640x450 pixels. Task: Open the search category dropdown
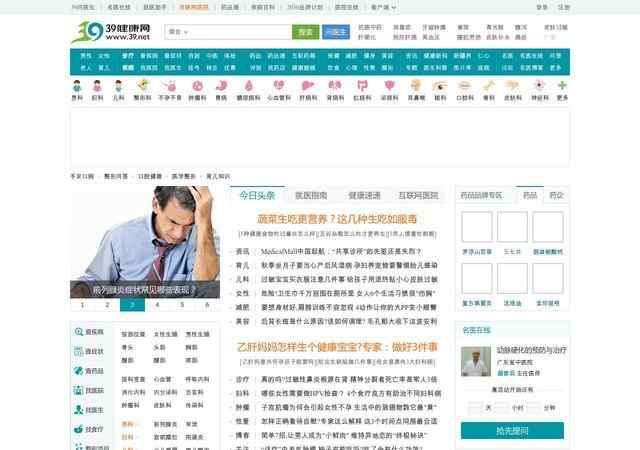(x=178, y=32)
